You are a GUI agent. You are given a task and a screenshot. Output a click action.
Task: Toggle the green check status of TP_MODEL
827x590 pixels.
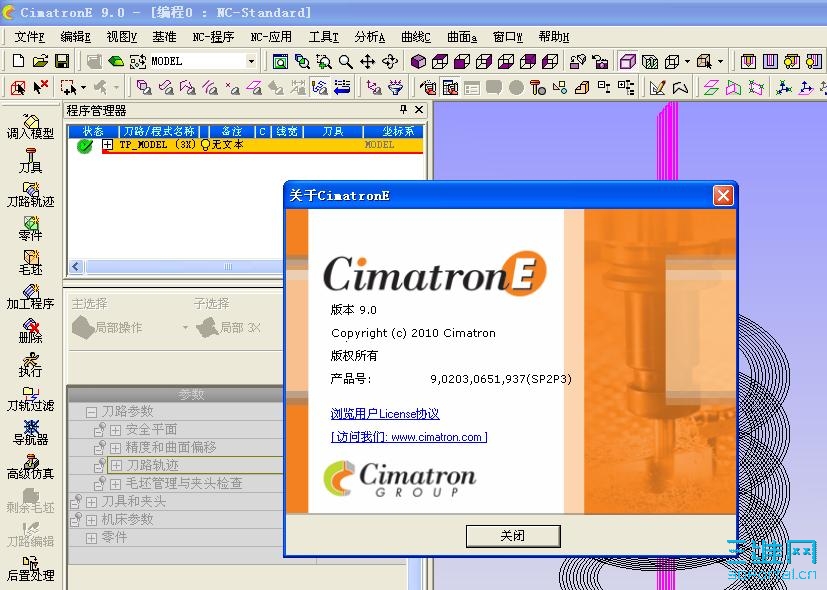click(x=84, y=146)
